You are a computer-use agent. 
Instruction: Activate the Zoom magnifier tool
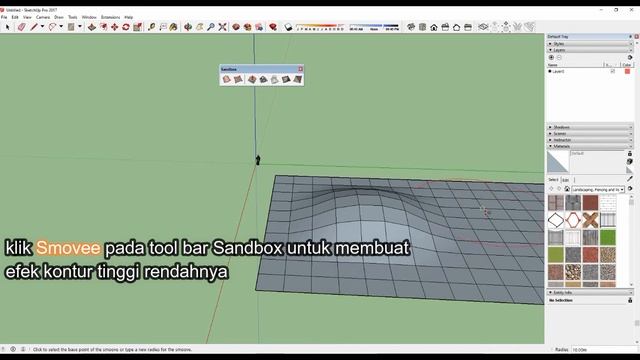pyautogui.click(x=211, y=27)
